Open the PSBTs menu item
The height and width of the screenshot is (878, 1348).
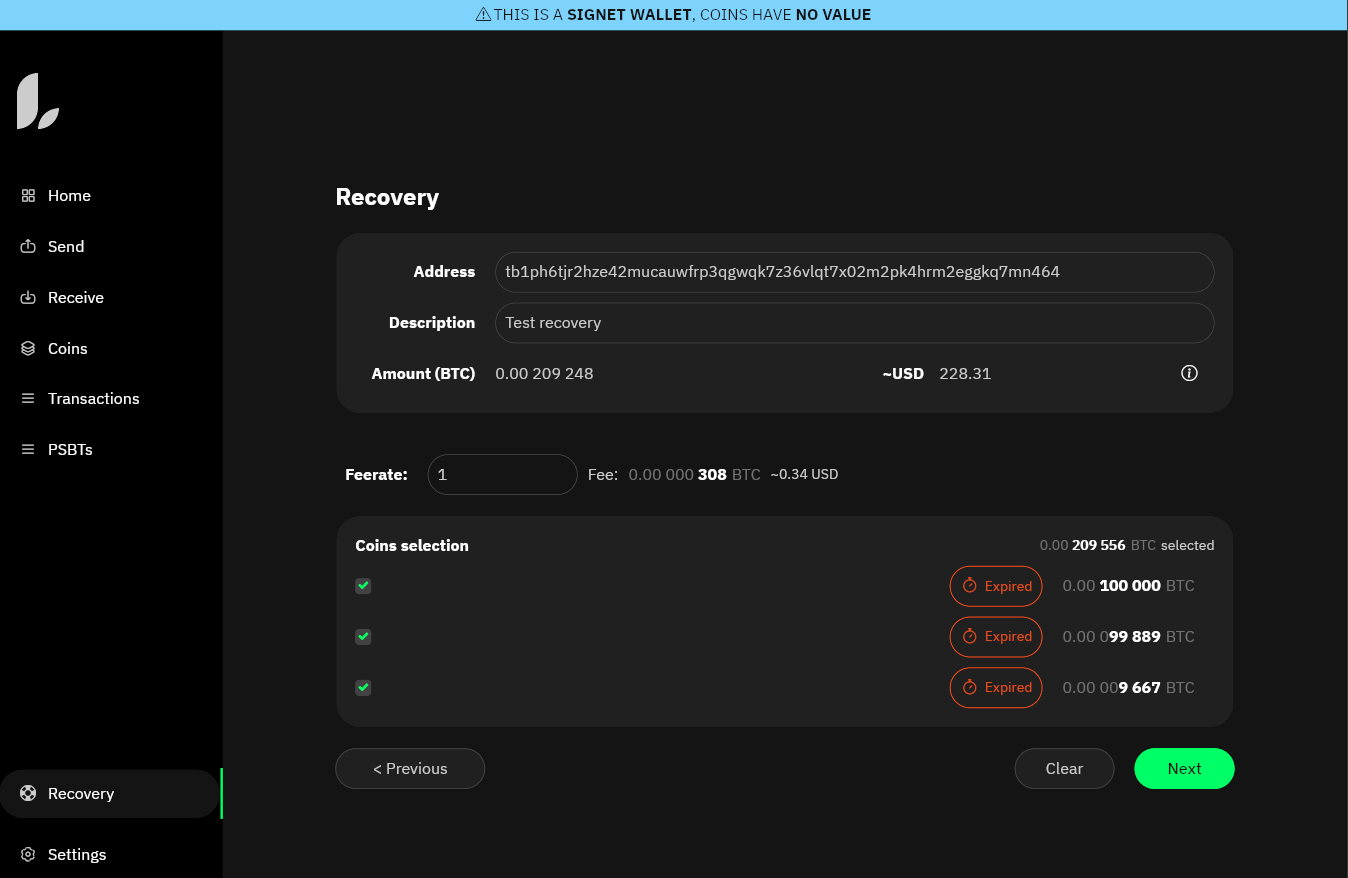(70, 450)
